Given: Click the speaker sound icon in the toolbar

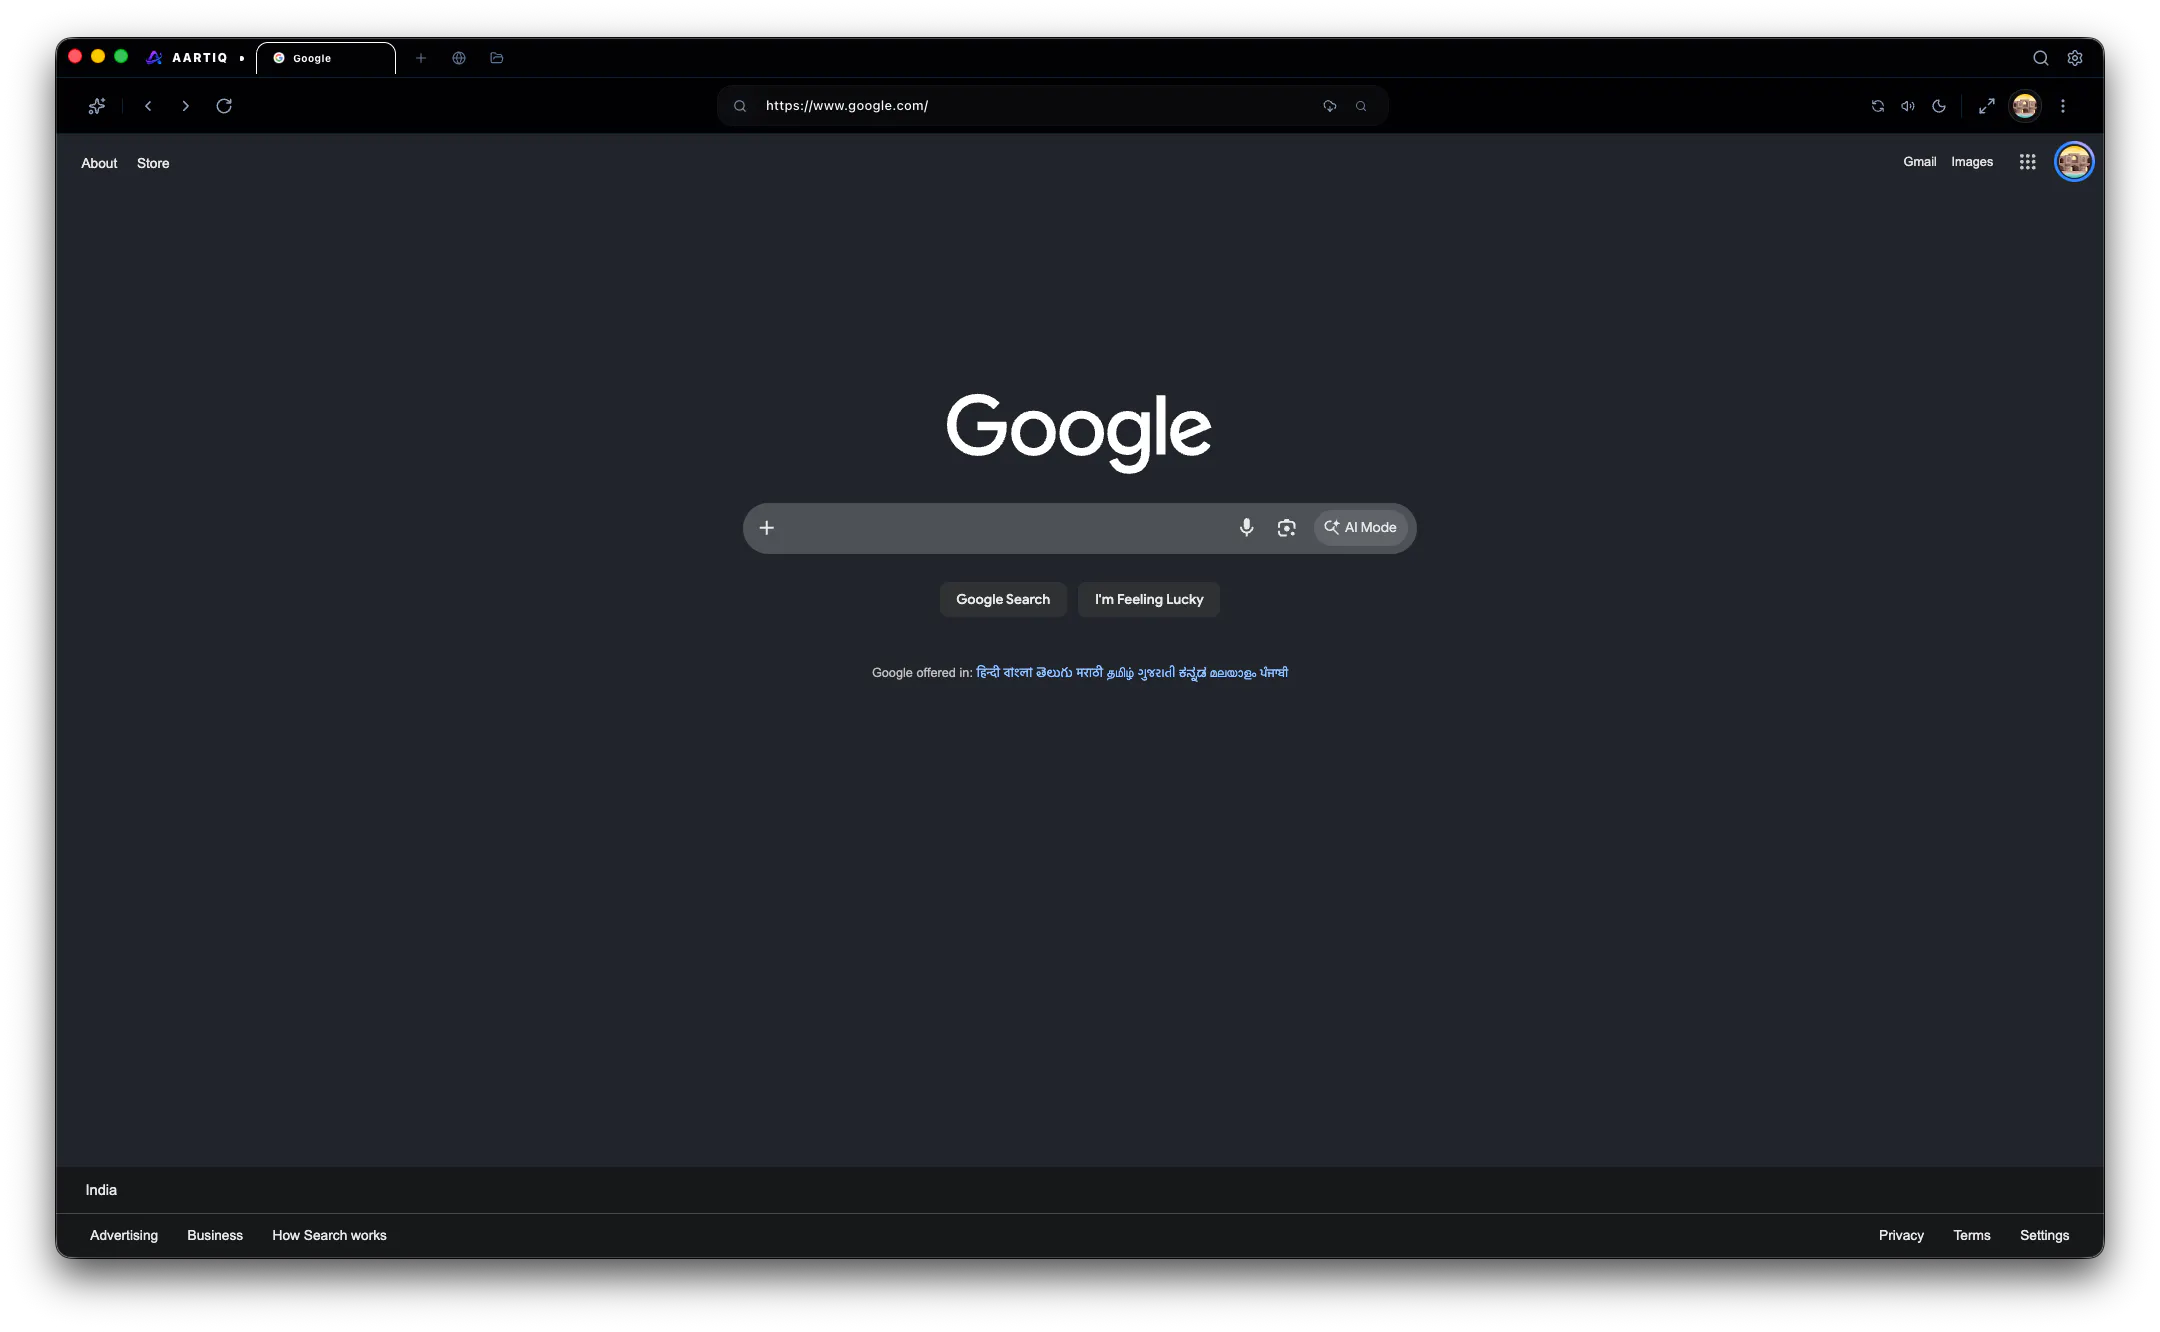Looking at the screenshot, I should click(x=1908, y=106).
